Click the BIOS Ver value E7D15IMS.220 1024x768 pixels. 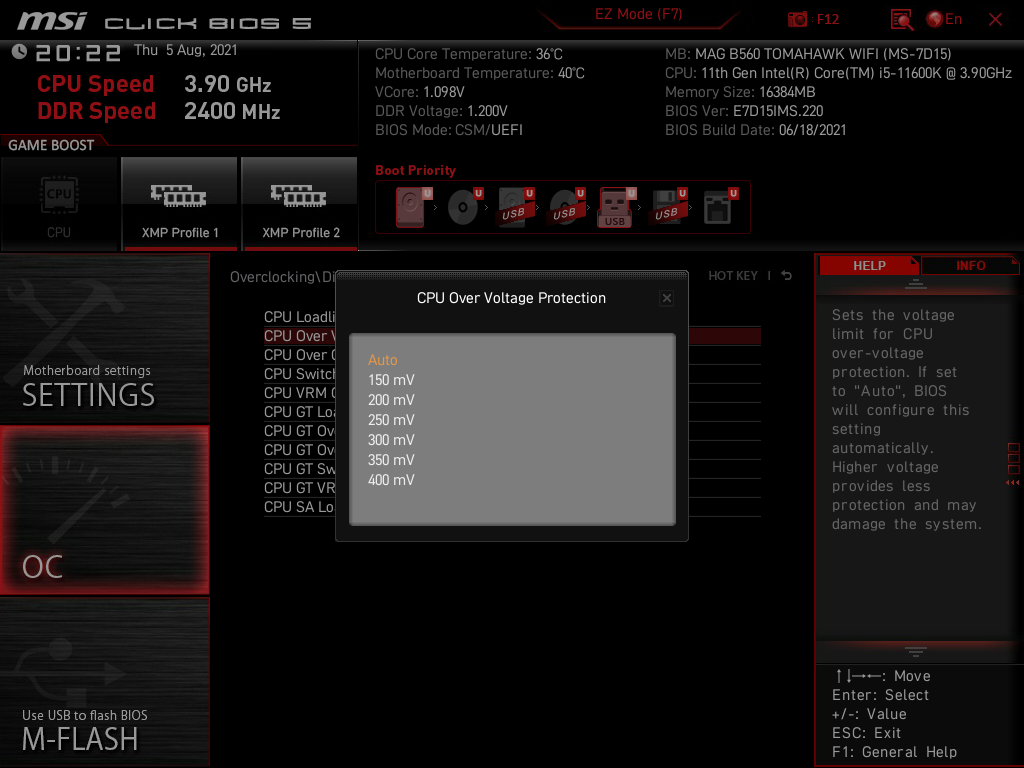tap(778, 111)
